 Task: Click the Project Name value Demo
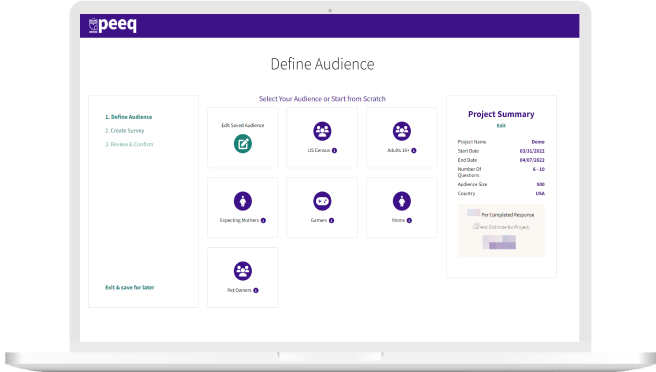click(538, 142)
